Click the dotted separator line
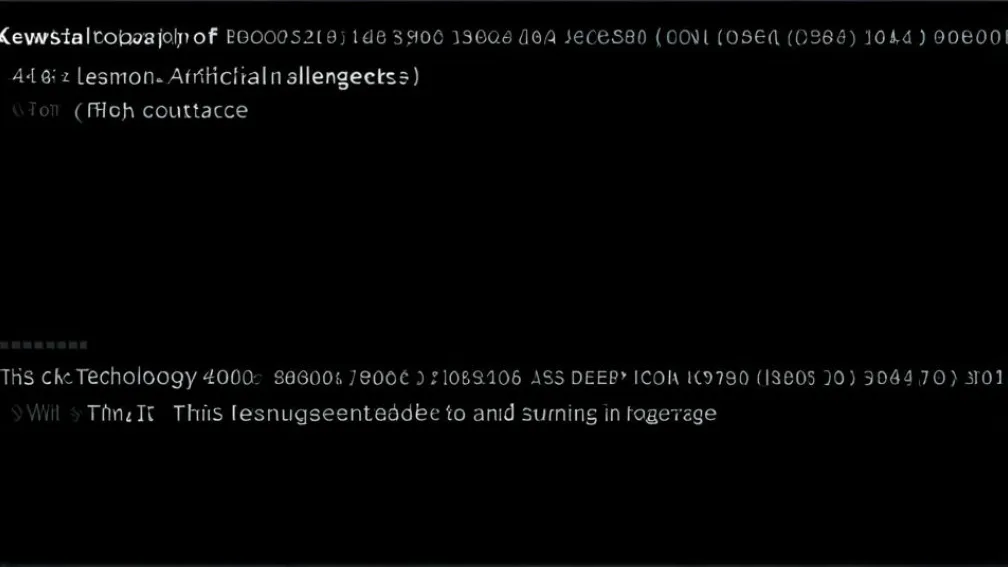This screenshot has height=567, width=1008. (x=44, y=345)
